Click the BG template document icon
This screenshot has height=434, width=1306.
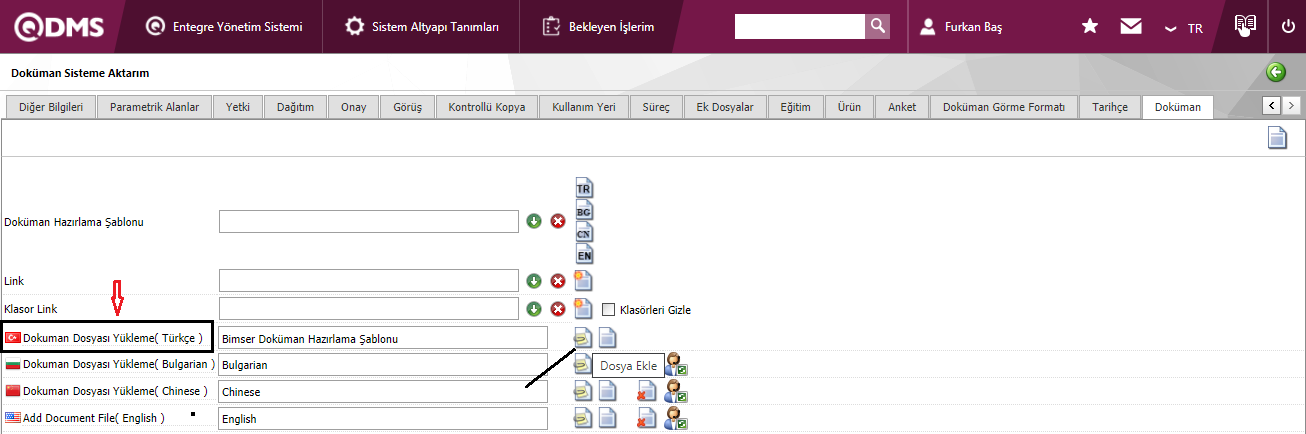585,210
